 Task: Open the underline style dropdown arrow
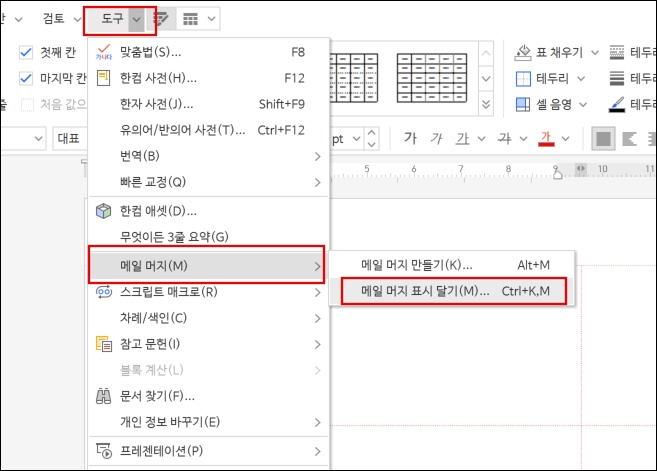(x=481, y=139)
